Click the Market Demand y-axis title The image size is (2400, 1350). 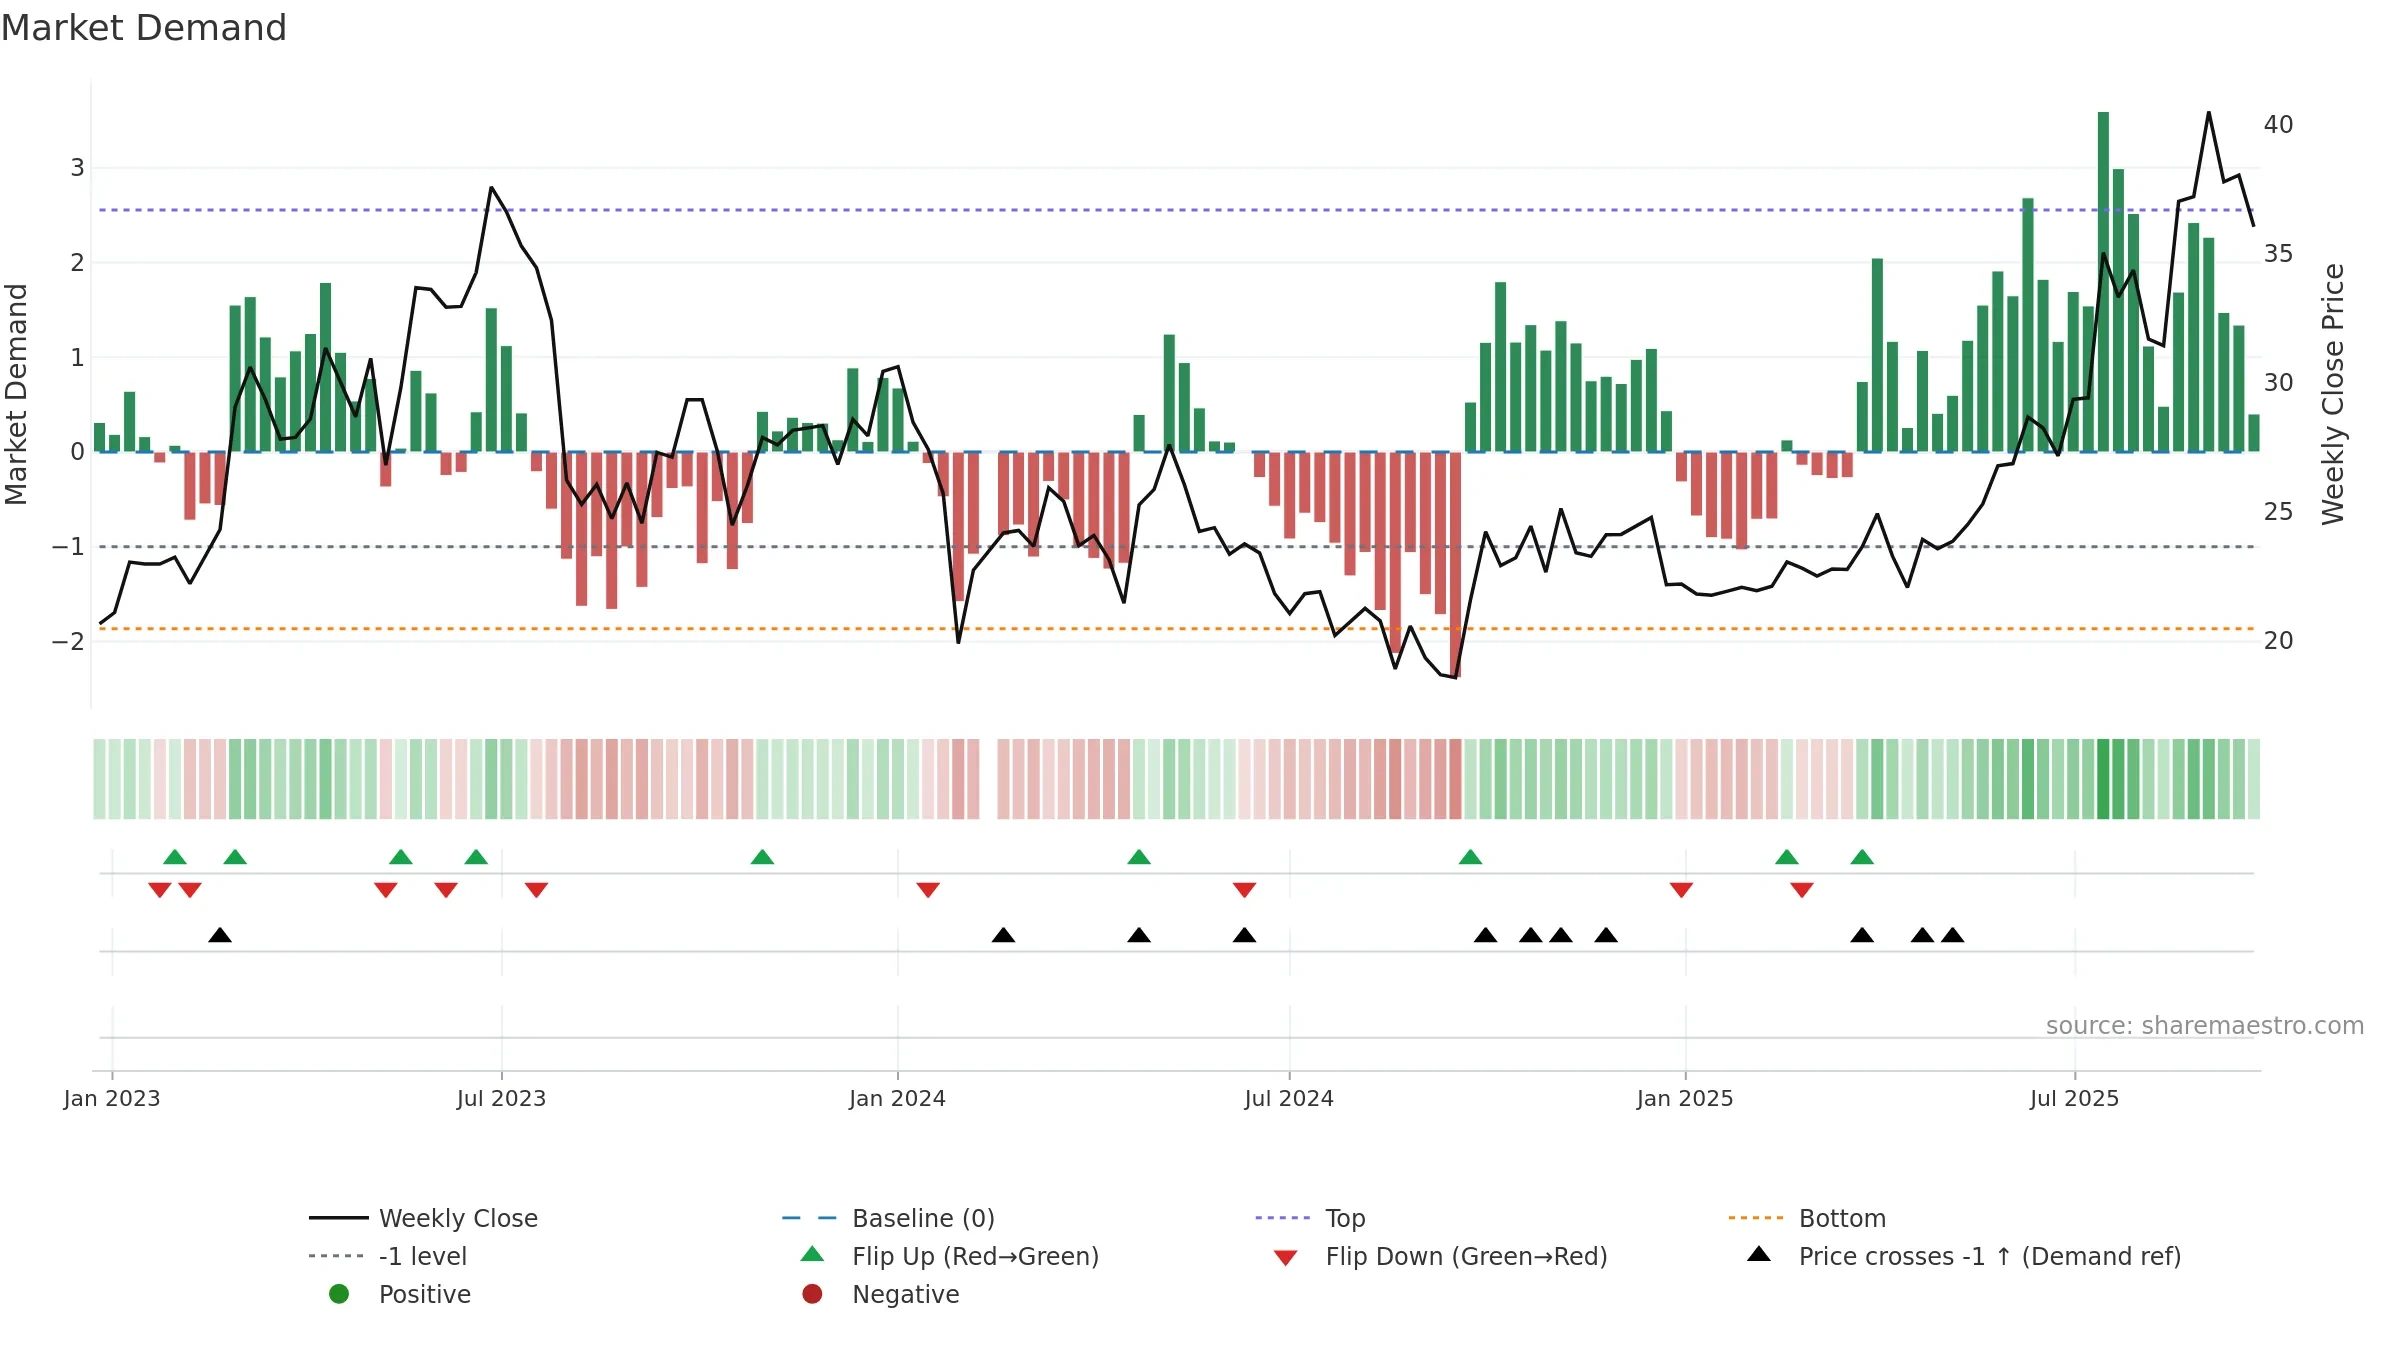(16, 394)
